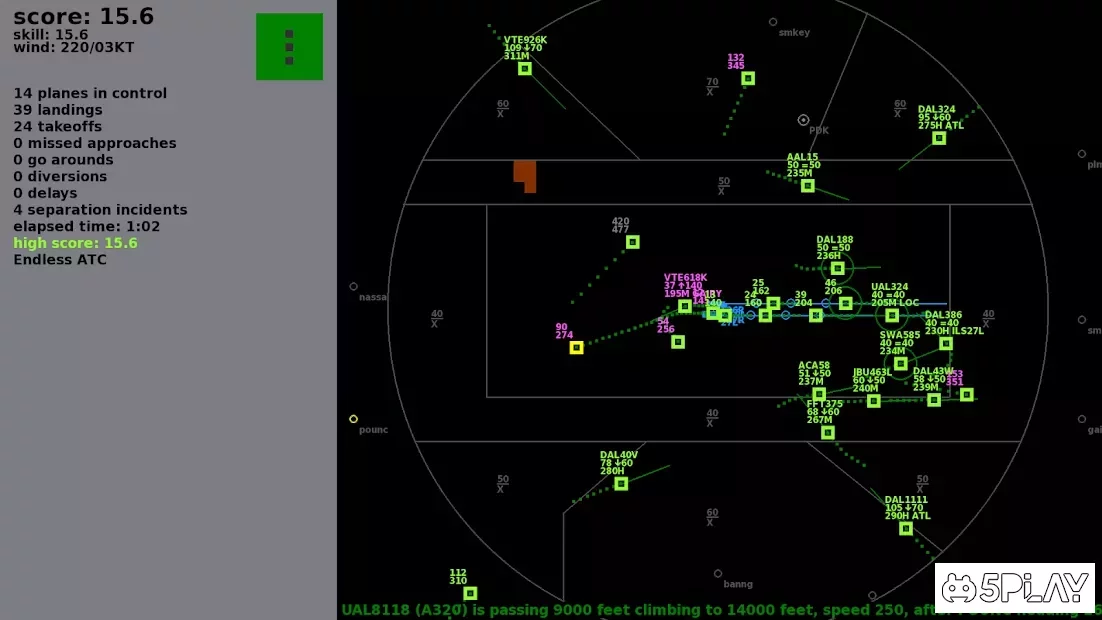Screen dimensions: 1102x620
Task: Click the pounc waypoint circle
Action: 354,419
